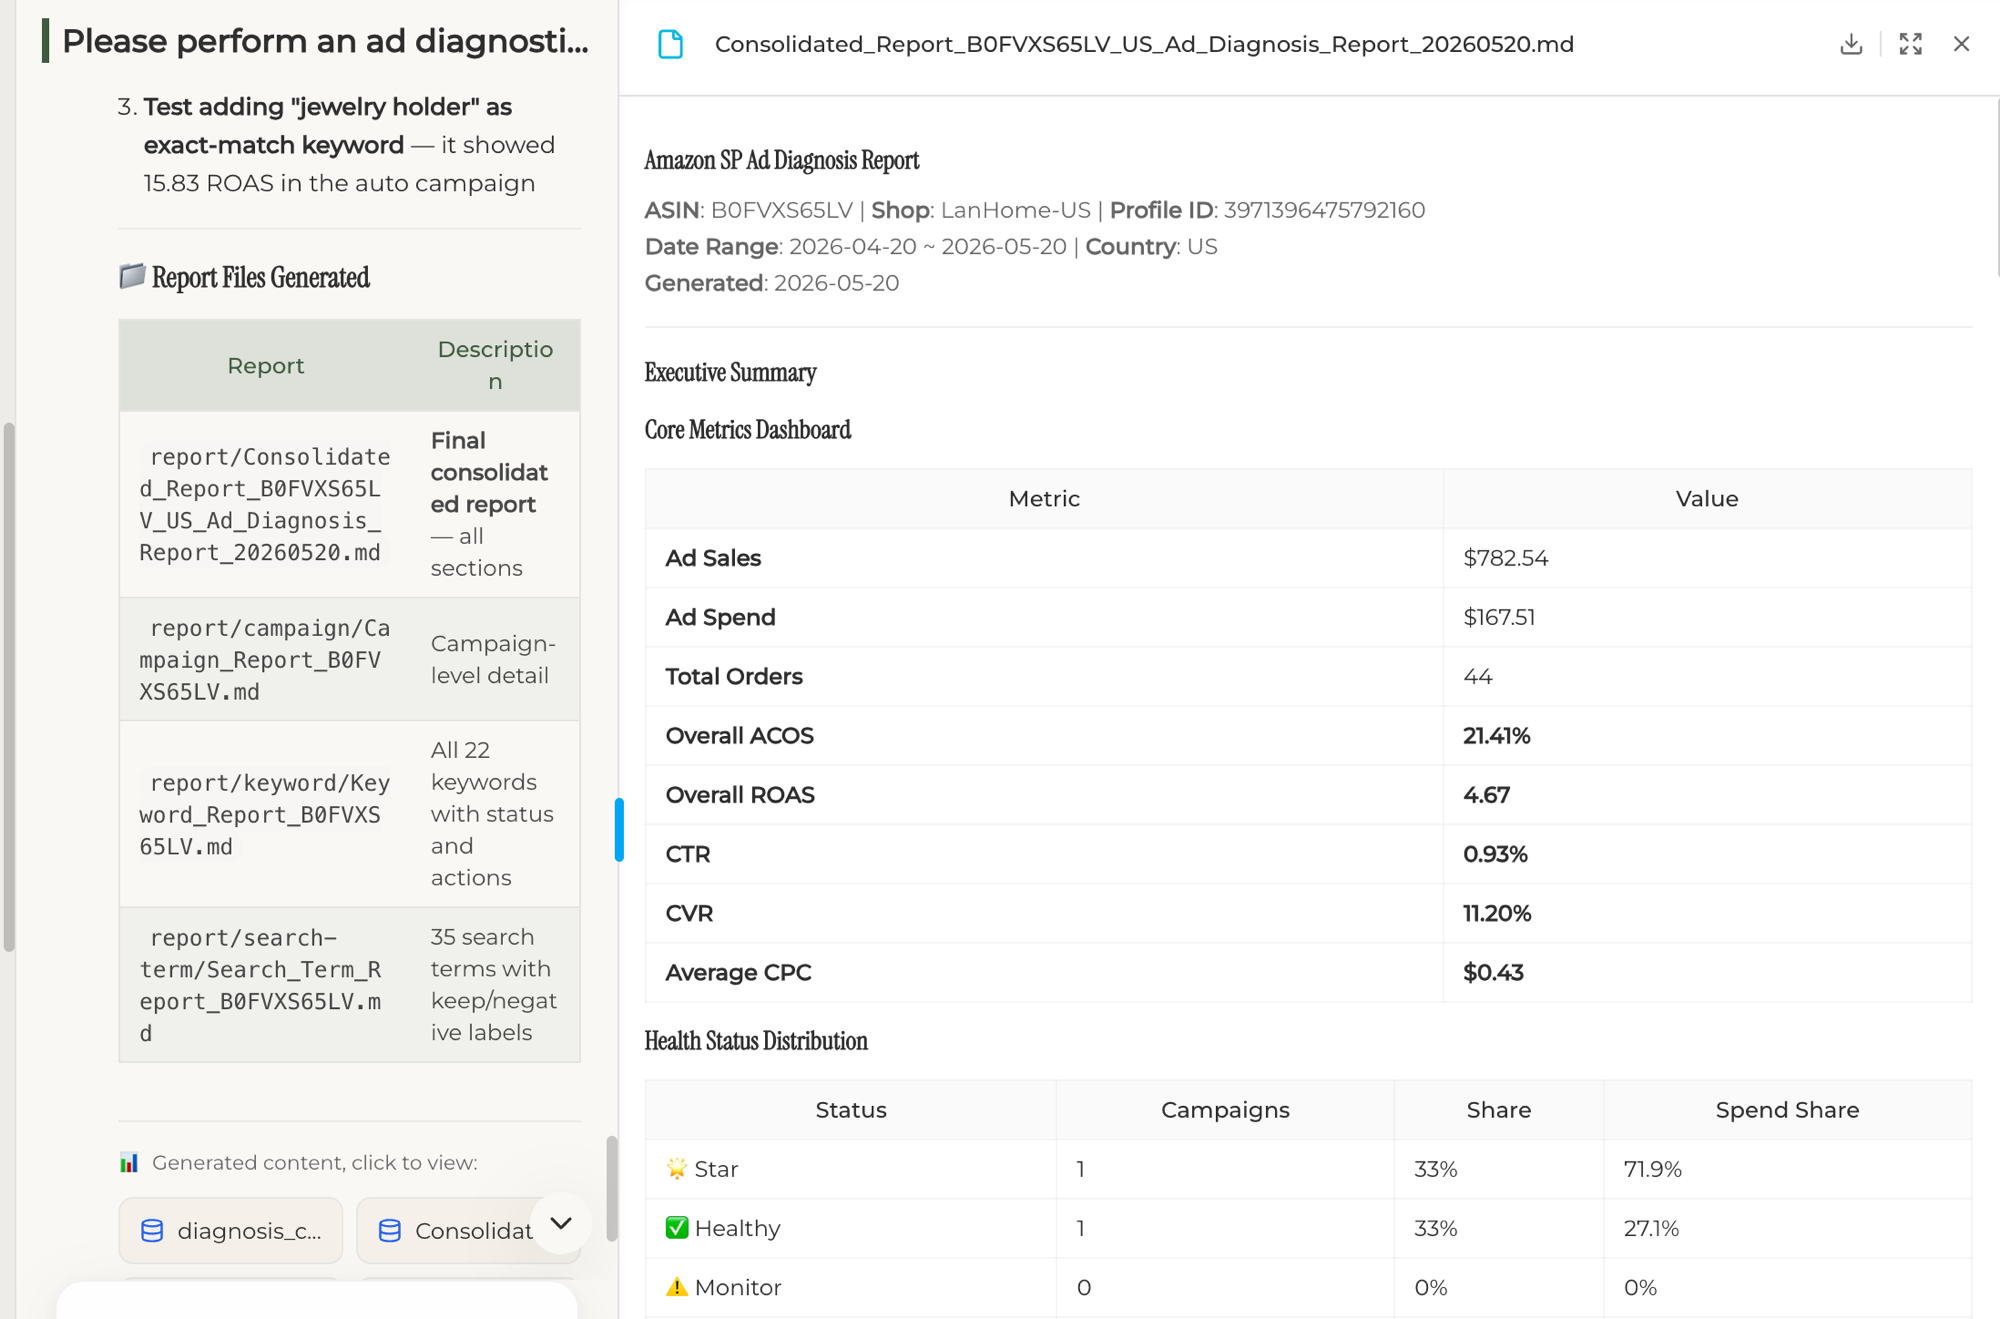Click the Report column header in files table
The image size is (2000, 1319).
[x=265, y=366]
